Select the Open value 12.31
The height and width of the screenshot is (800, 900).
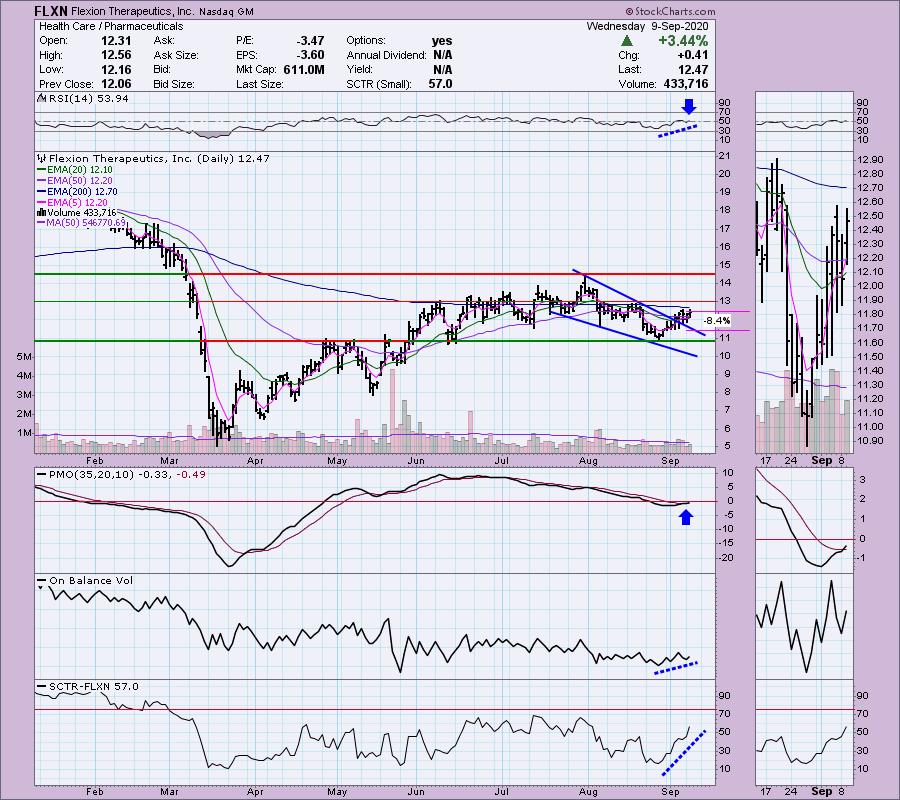(116, 41)
